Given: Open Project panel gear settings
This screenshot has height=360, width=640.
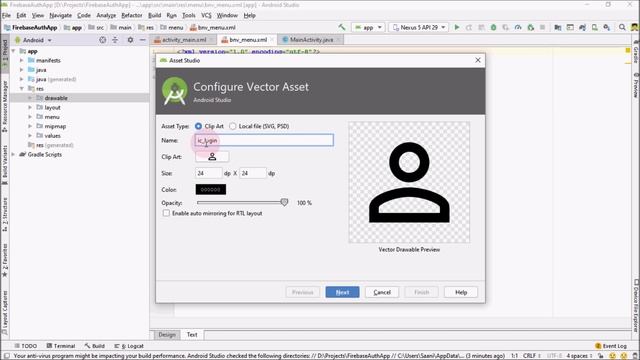Looking at the screenshot, I should coord(130,40).
